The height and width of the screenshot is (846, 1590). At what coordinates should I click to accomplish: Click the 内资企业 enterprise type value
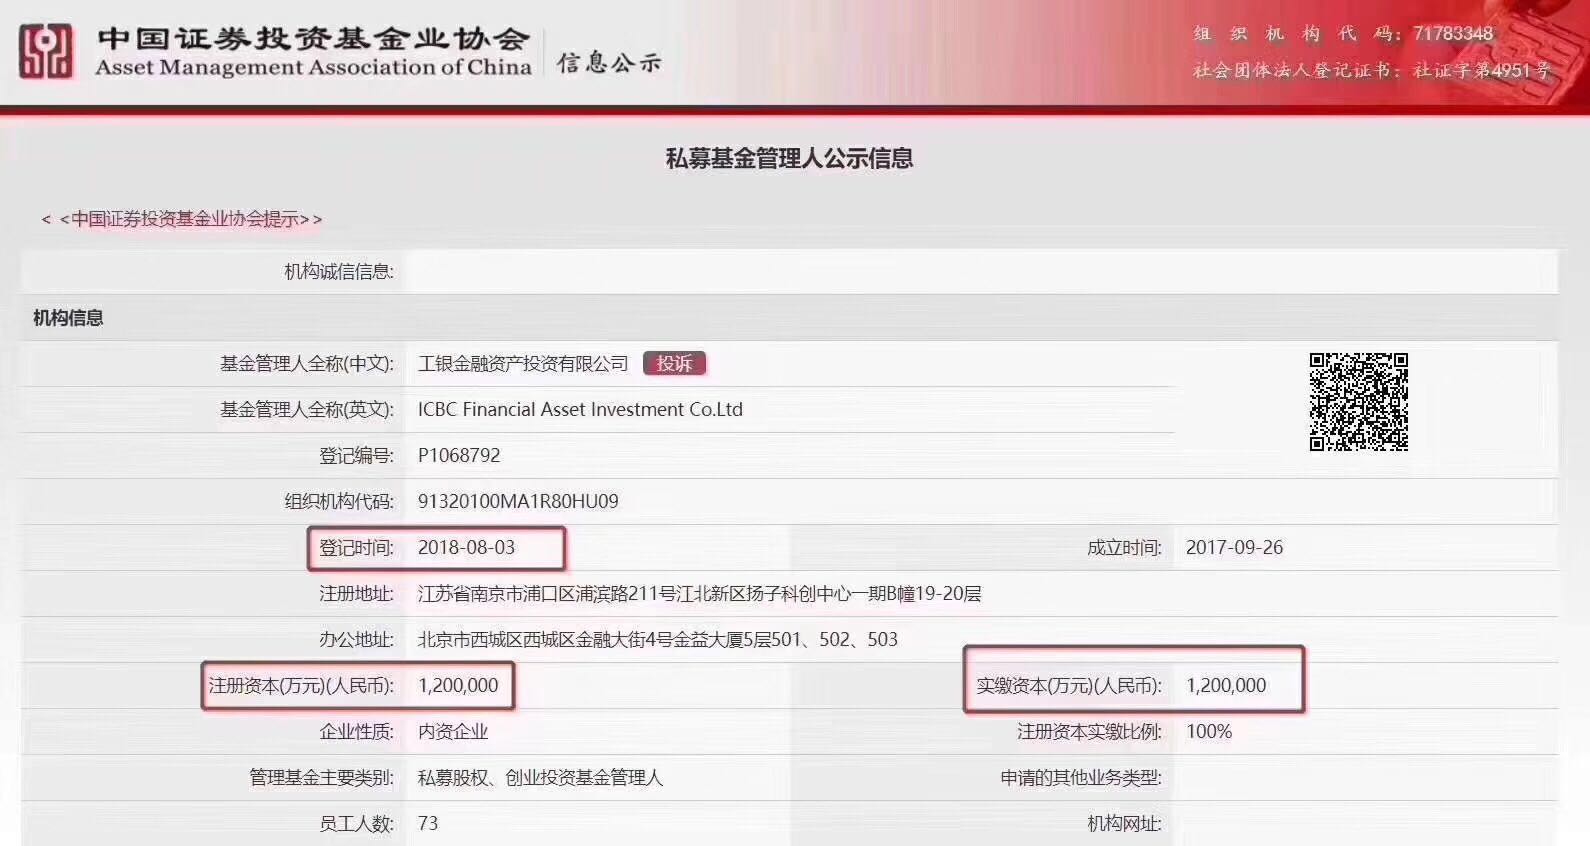[x=453, y=731]
